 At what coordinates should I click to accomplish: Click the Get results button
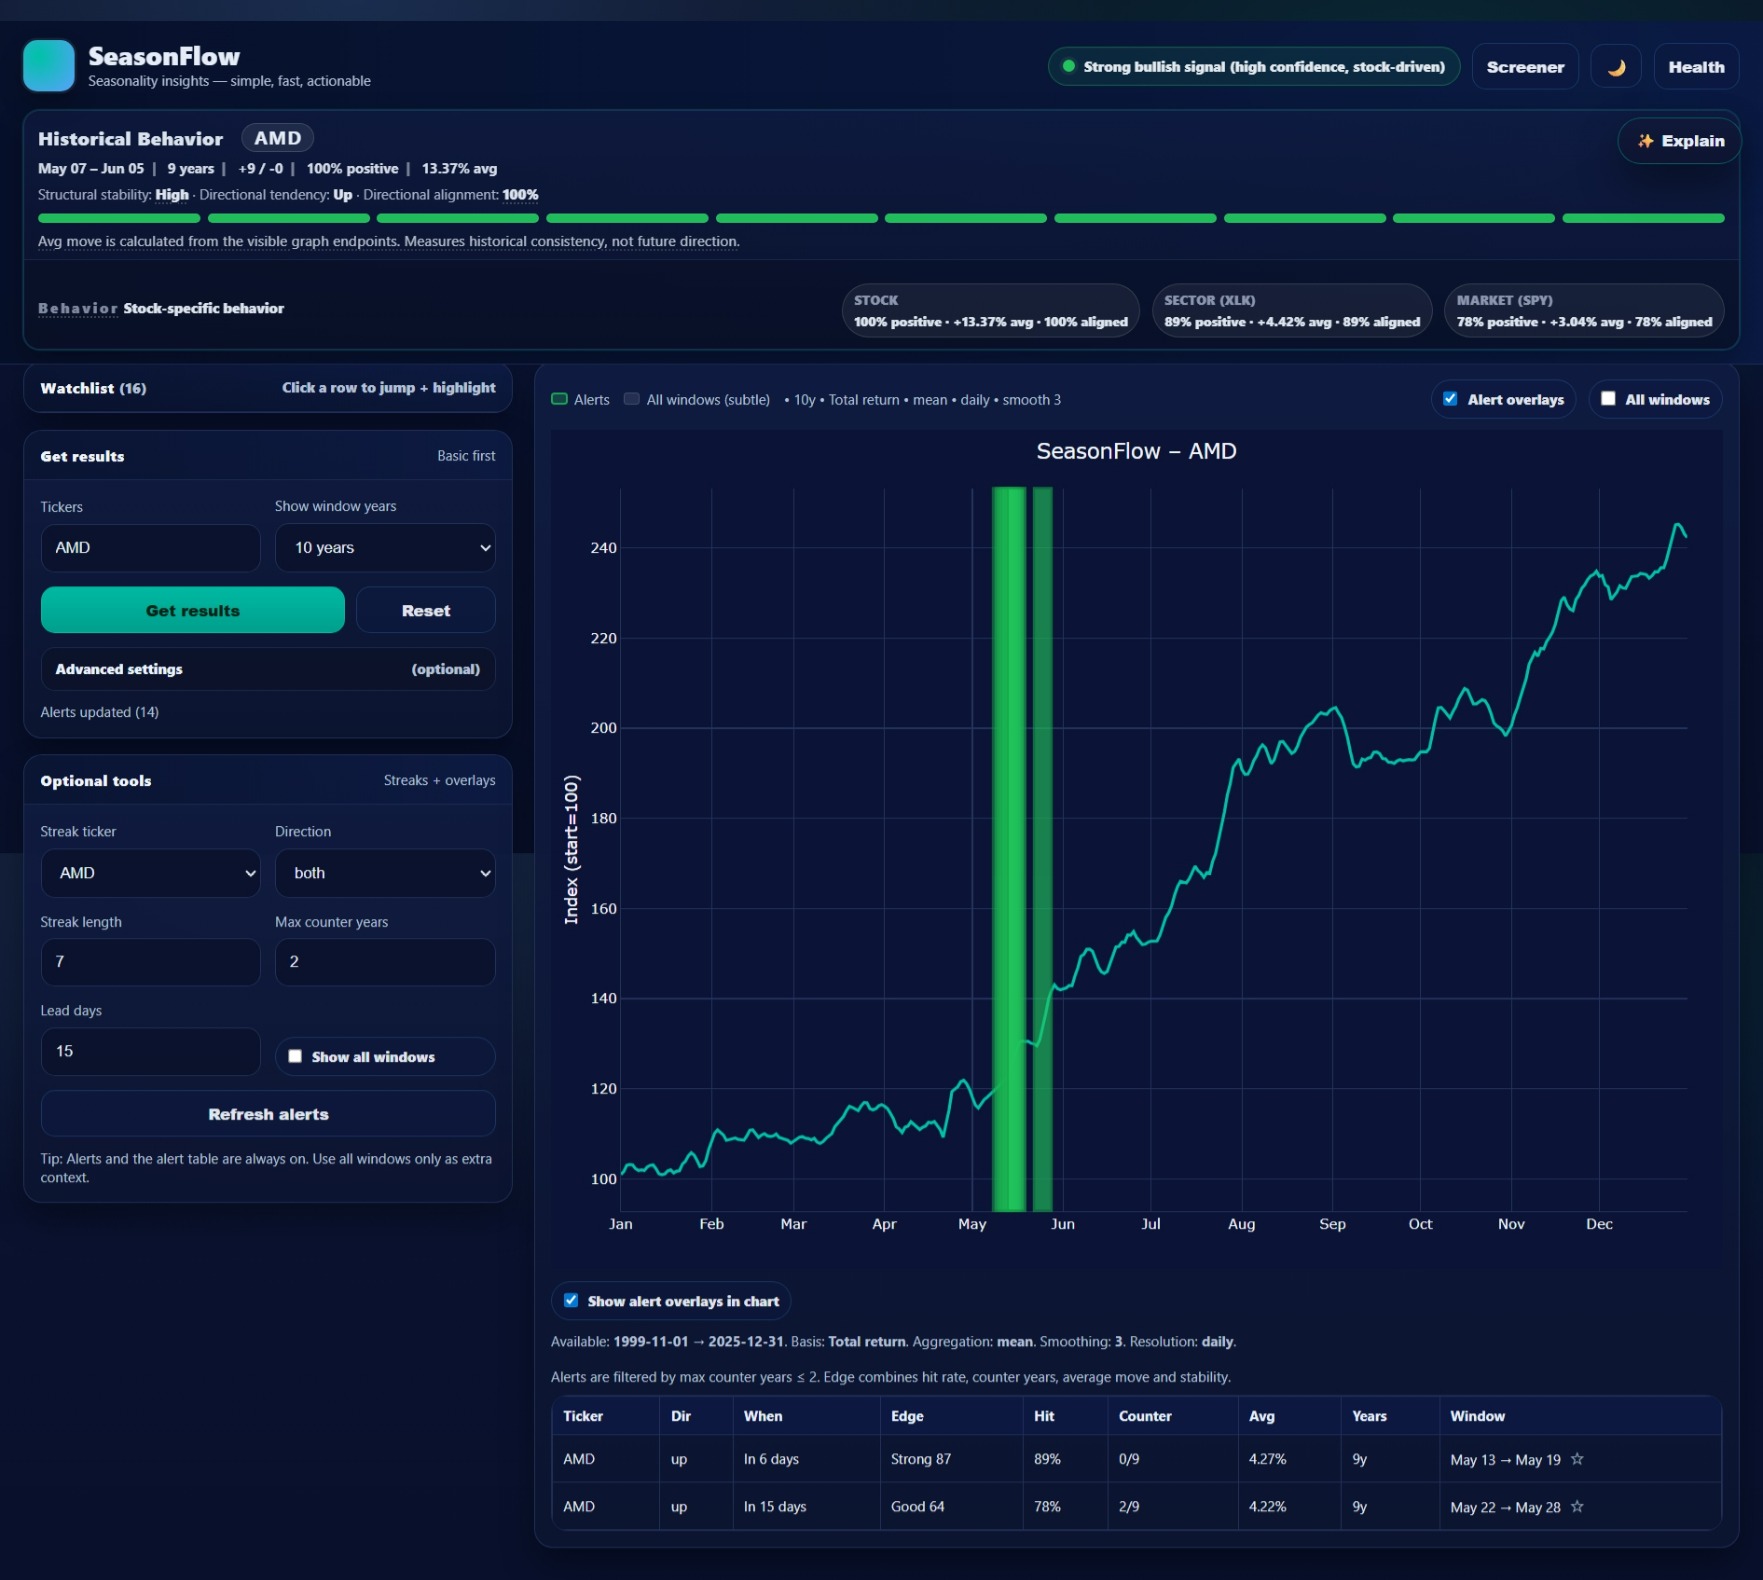coord(193,610)
